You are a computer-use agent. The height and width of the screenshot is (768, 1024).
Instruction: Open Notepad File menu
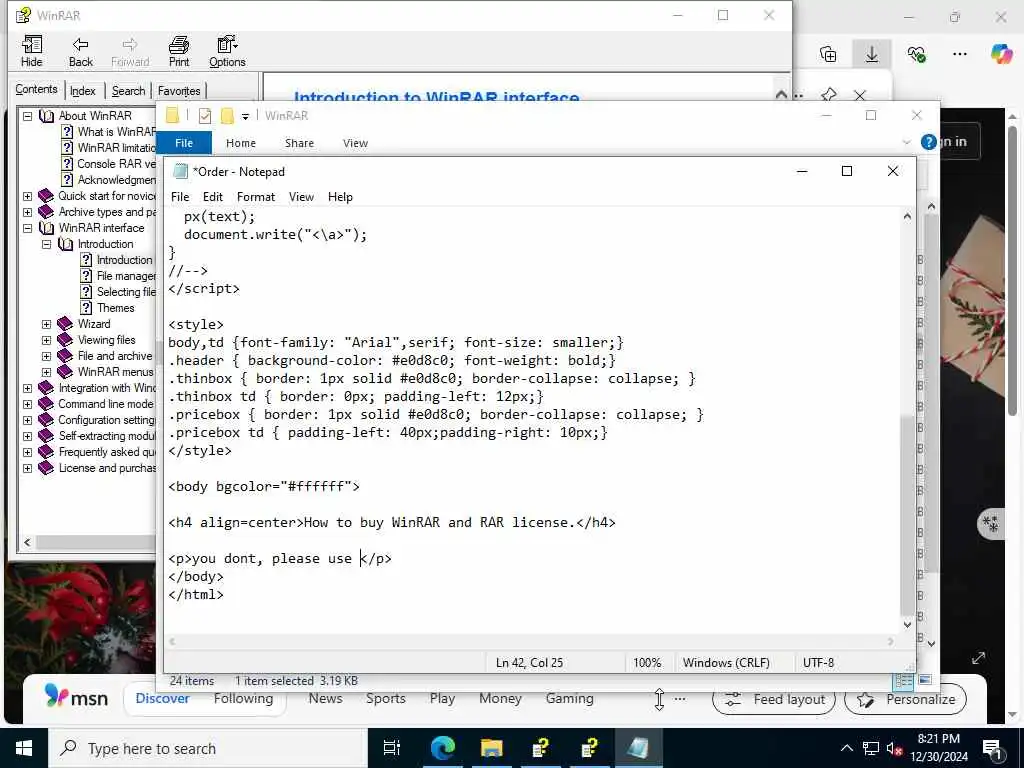[180, 197]
